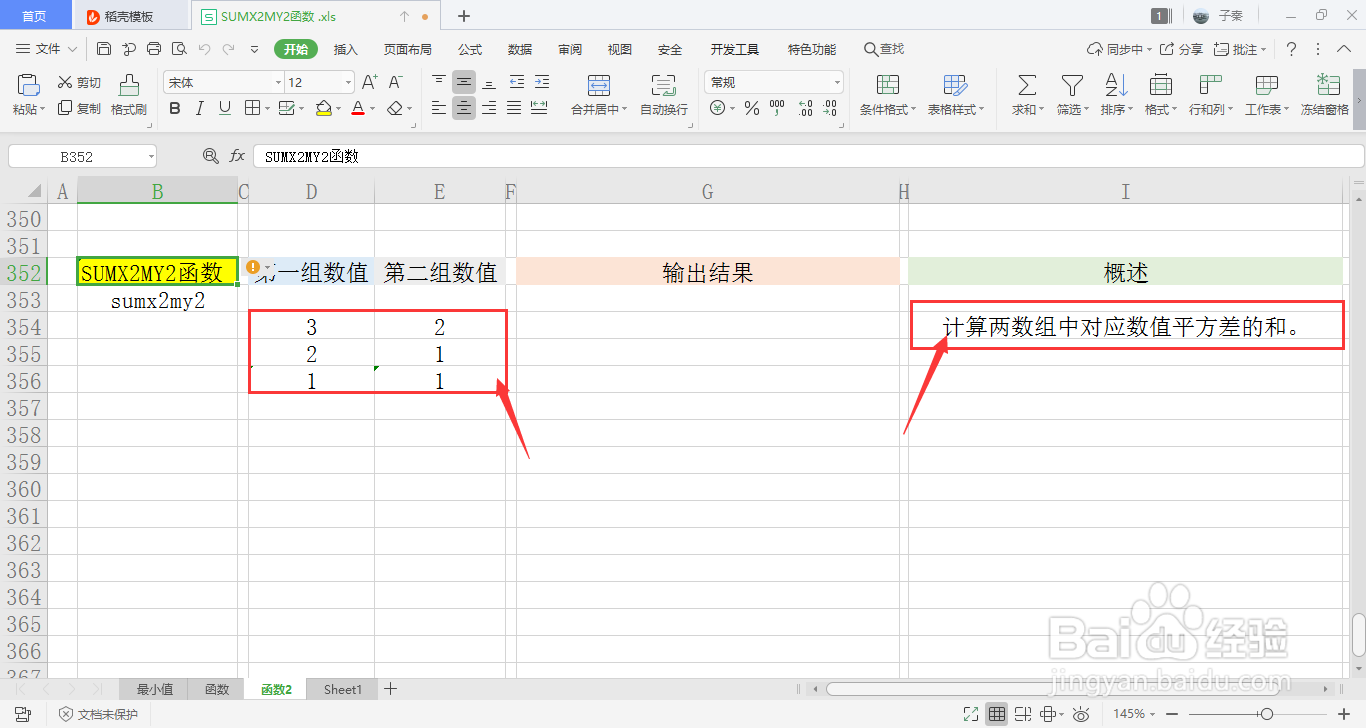This screenshot has width=1366, height=728.
Task: Switch to 插入 ribbon tab
Action: point(345,49)
